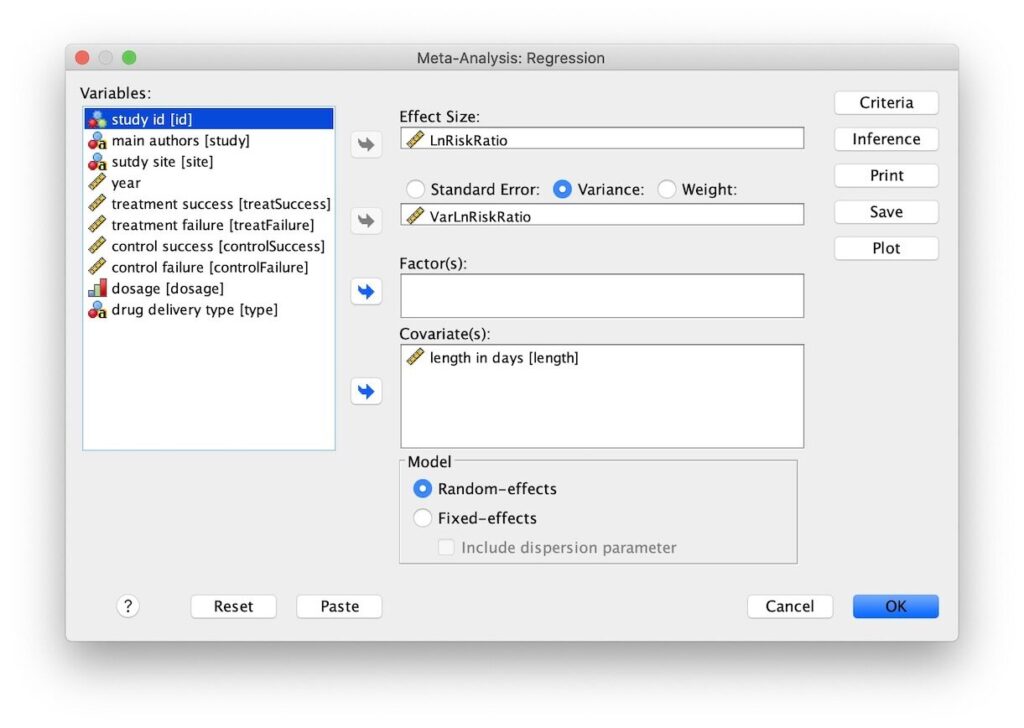Click the ruler icon beside LnRiskRatio
This screenshot has height=728, width=1024.
click(415, 139)
